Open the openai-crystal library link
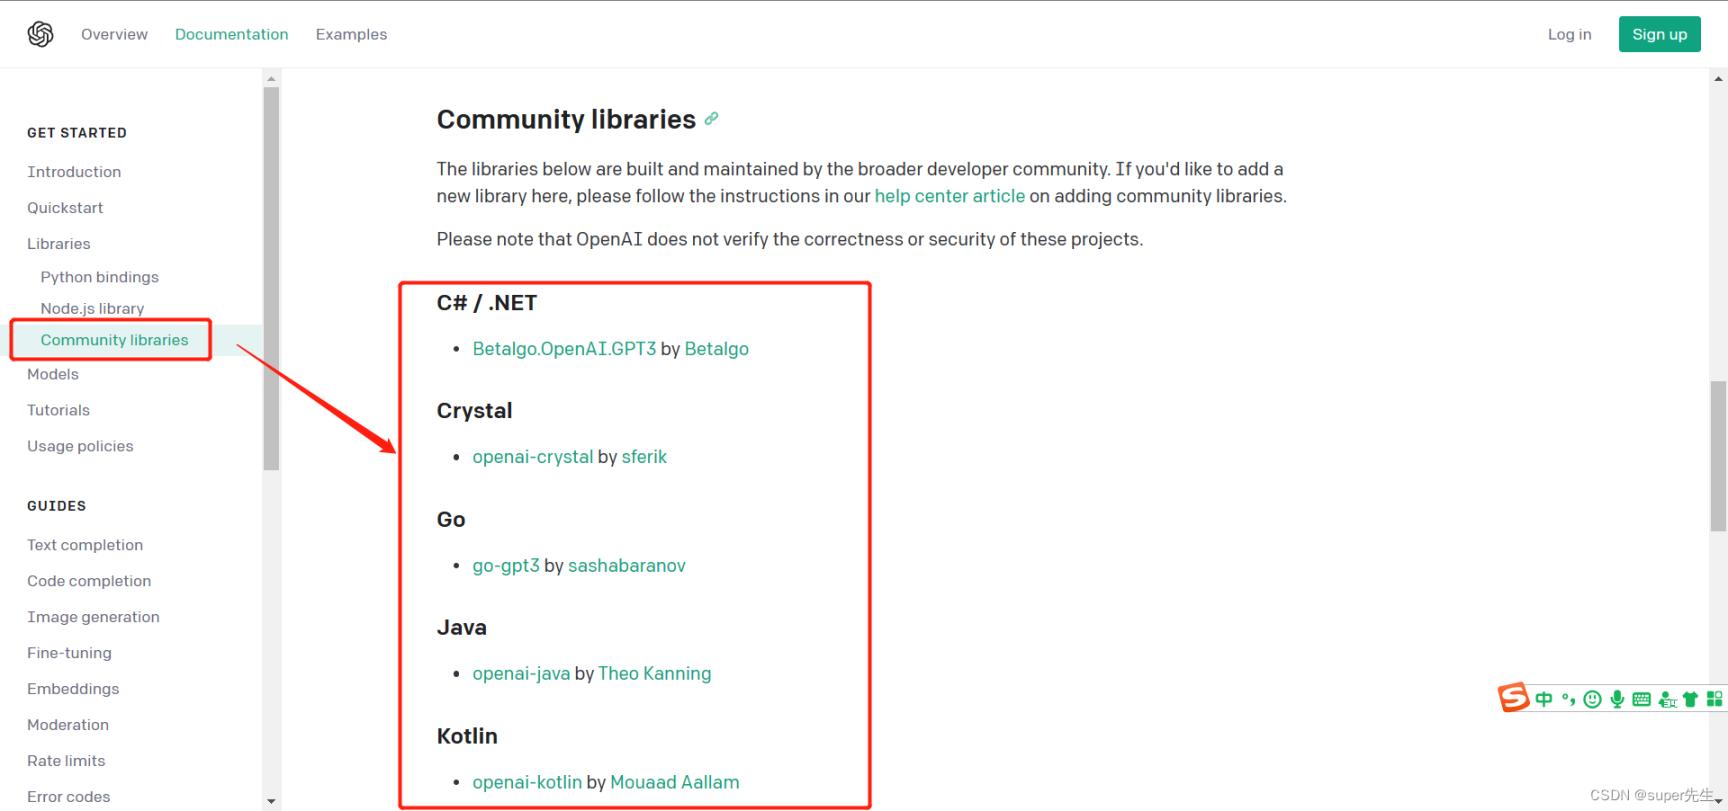 coord(532,457)
